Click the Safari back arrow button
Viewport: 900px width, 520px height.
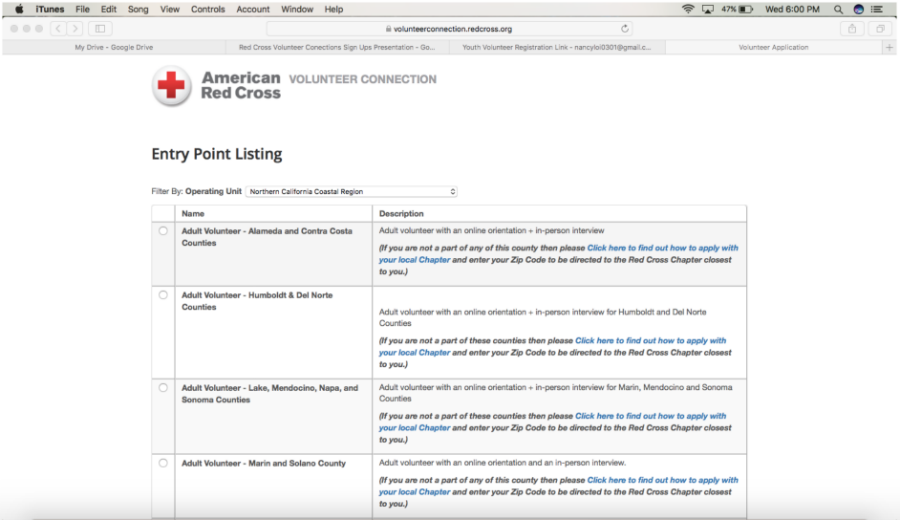click(x=57, y=29)
